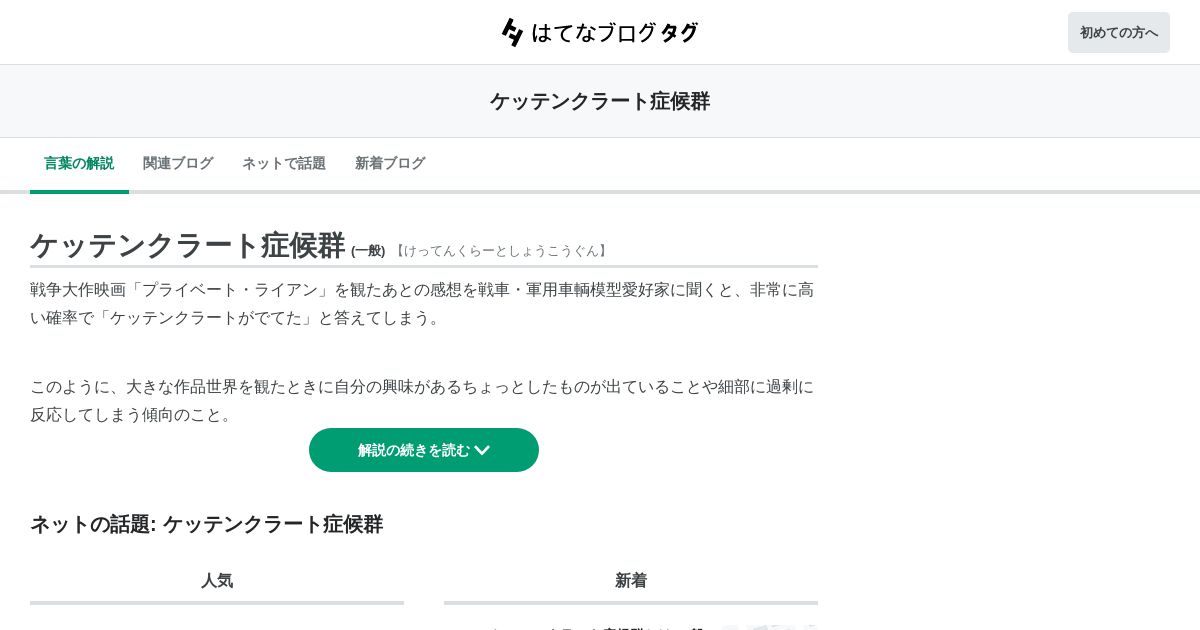This screenshot has height=630, width=1200.
Task: Click the けってんくらーとしょうこうぐん reading text
Action: (501, 251)
